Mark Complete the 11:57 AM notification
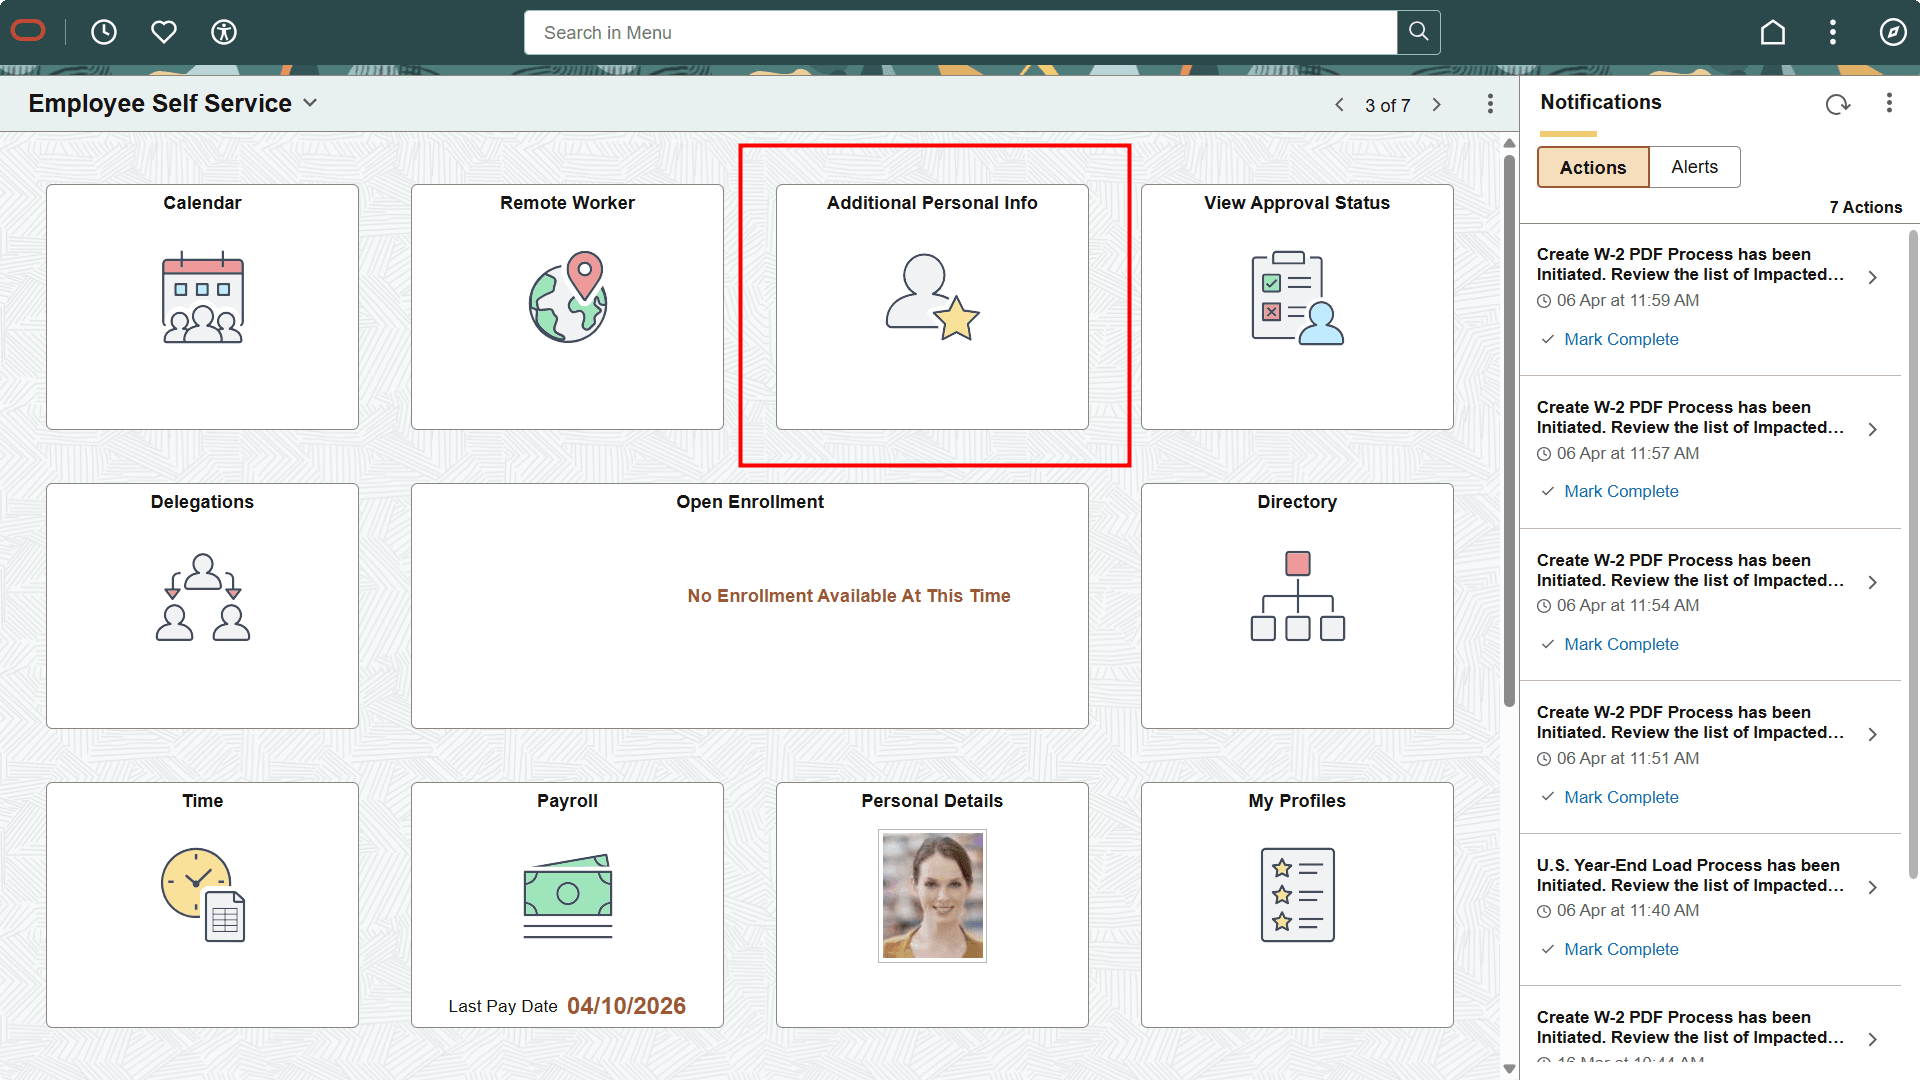This screenshot has width=1920, height=1080. tap(1620, 491)
